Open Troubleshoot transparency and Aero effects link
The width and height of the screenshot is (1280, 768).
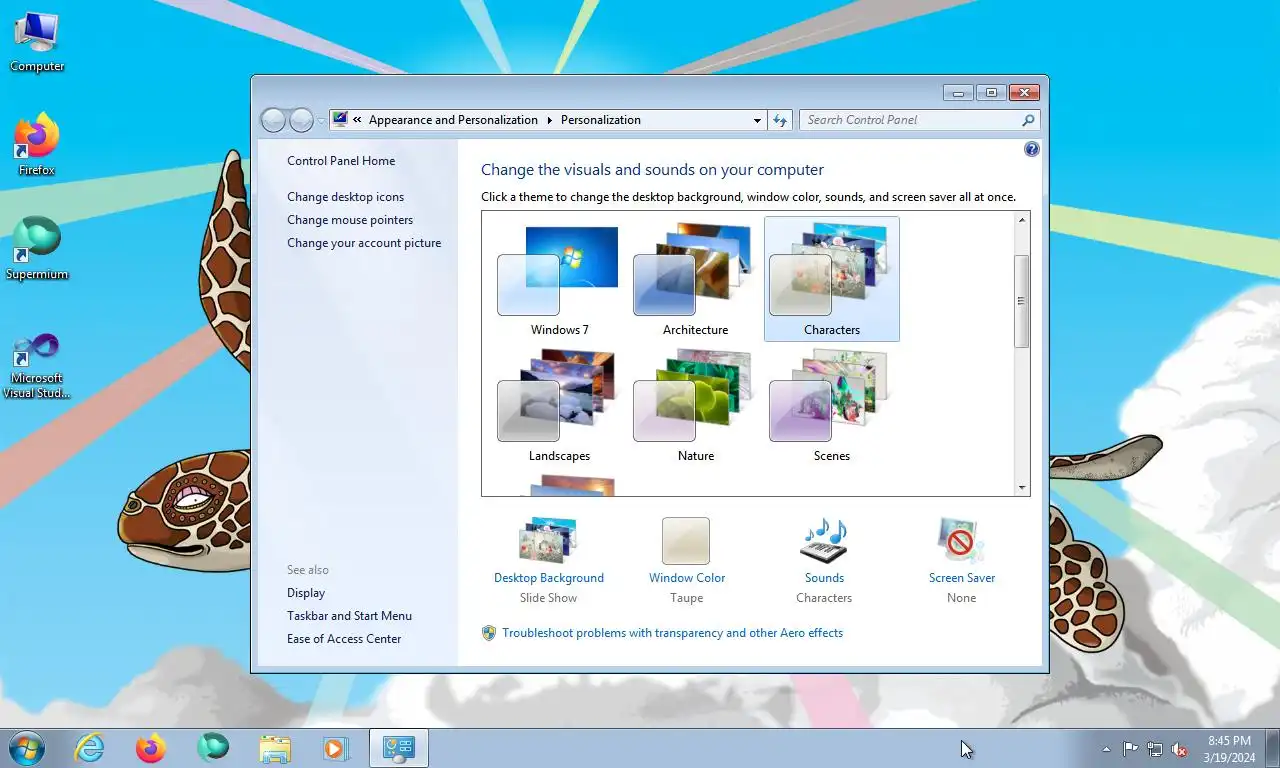[x=672, y=633]
